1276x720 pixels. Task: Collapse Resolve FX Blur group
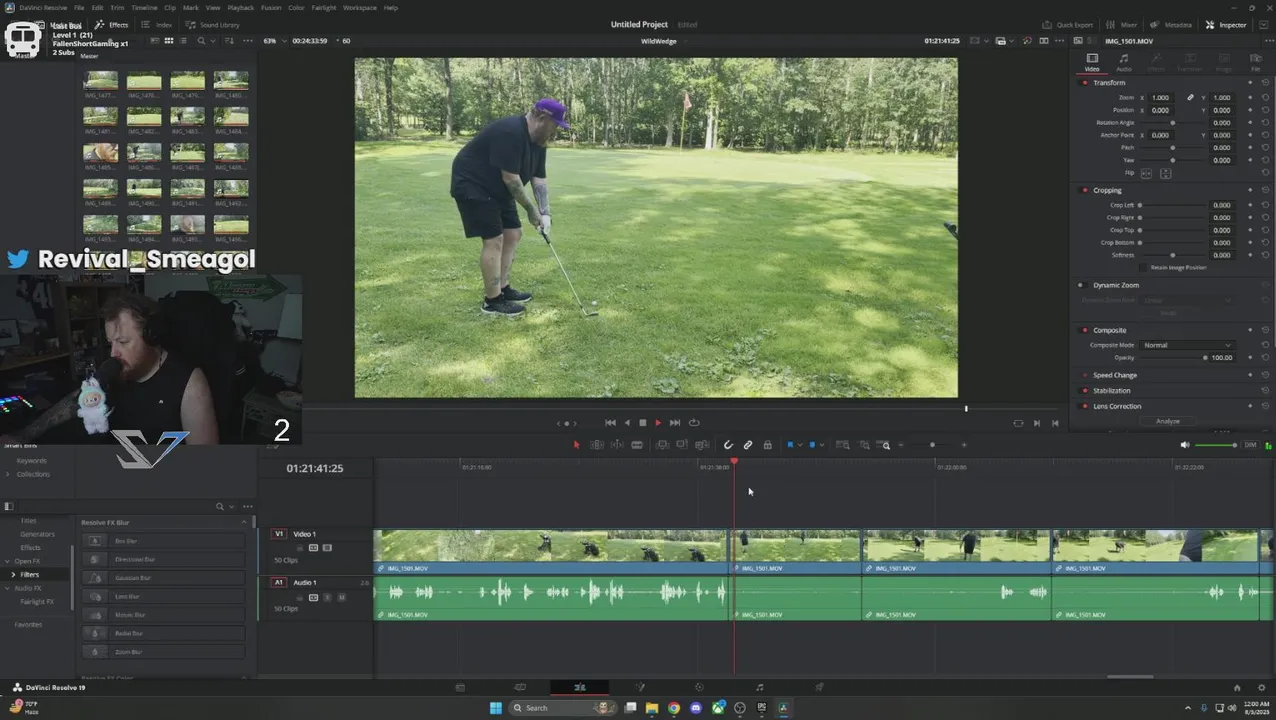coord(244,522)
